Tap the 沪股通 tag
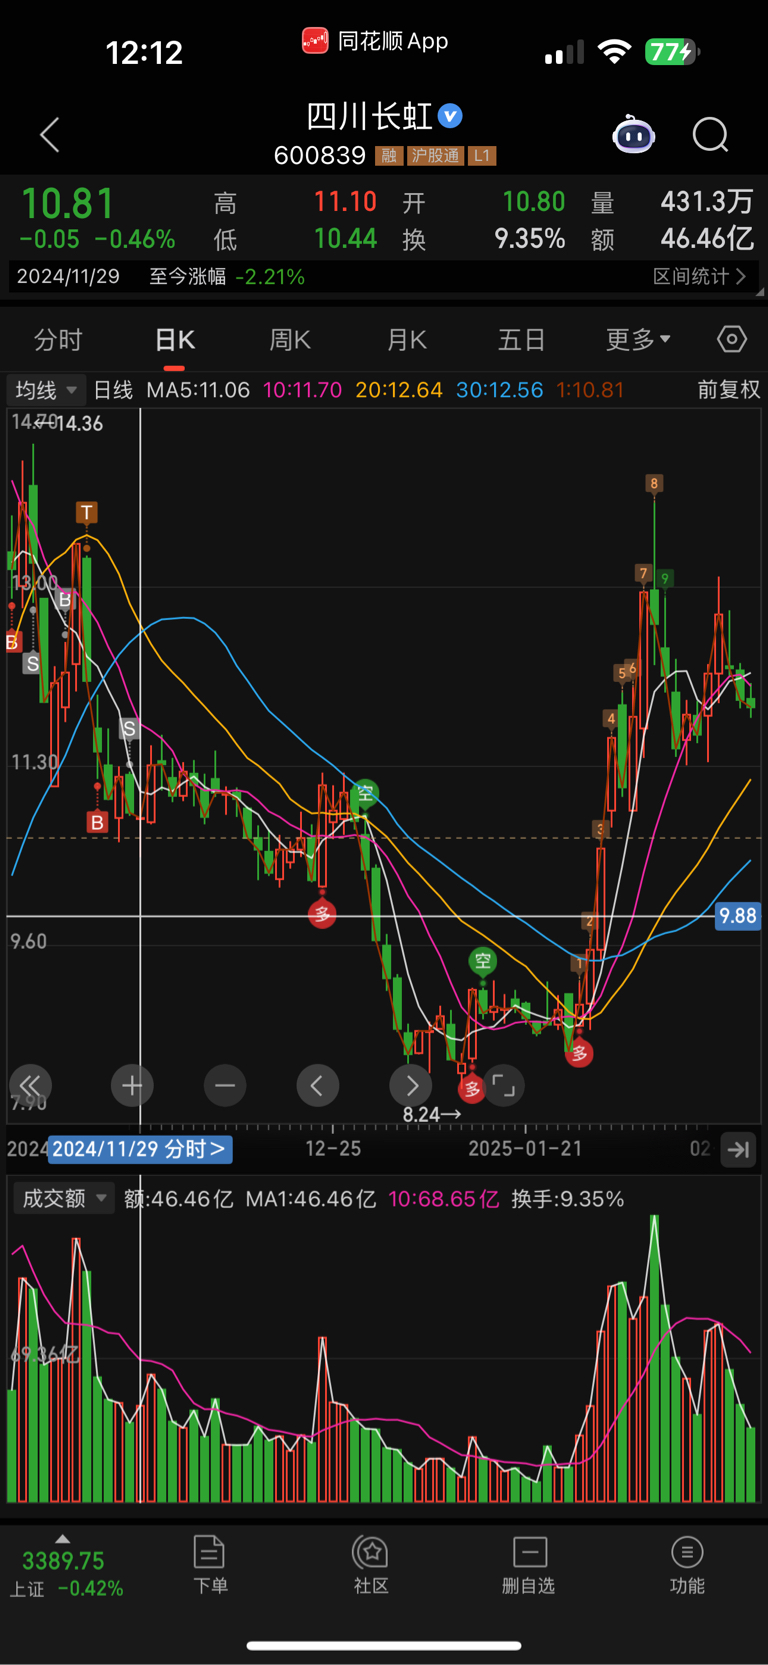Viewport: 768px width, 1665px height. tap(436, 156)
